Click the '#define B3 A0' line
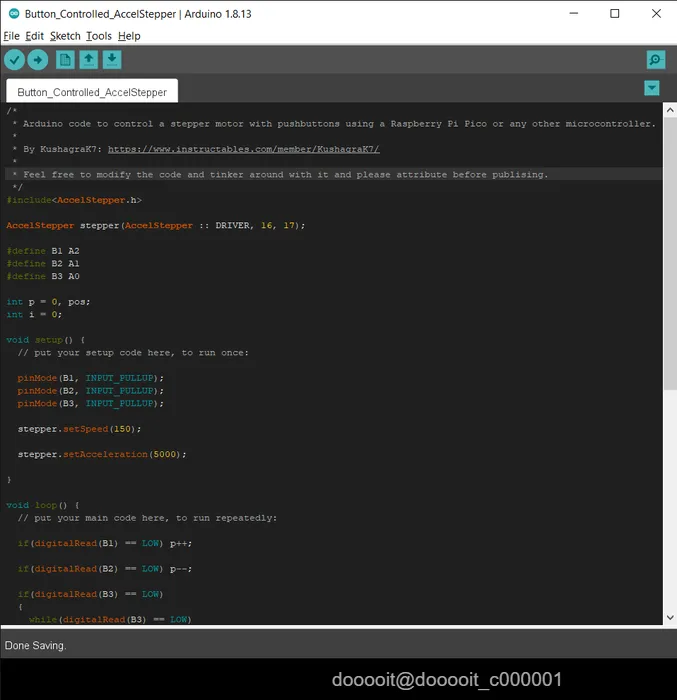 coord(43,276)
